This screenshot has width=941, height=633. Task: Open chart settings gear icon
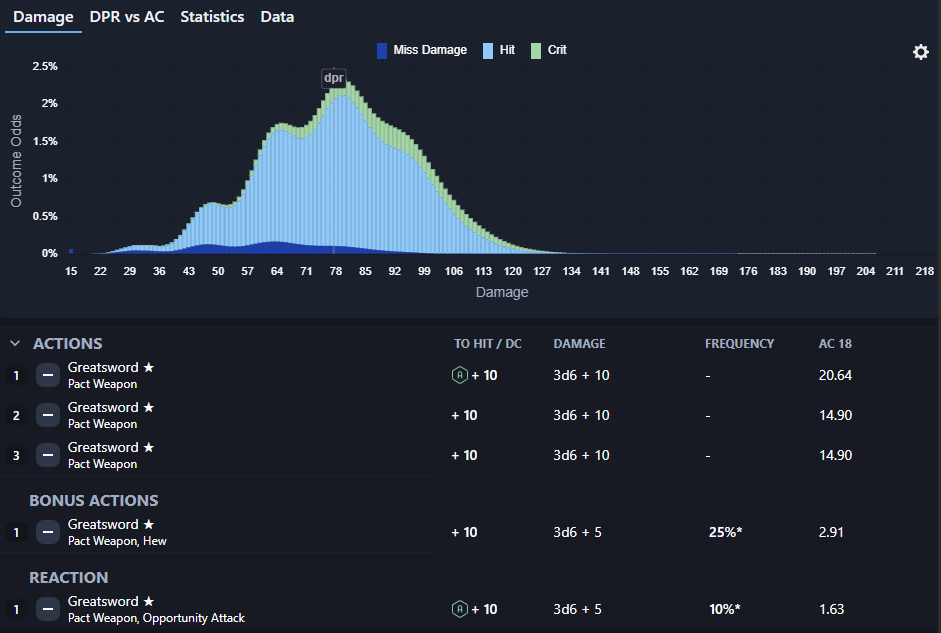pyautogui.click(x=920, y=52)
